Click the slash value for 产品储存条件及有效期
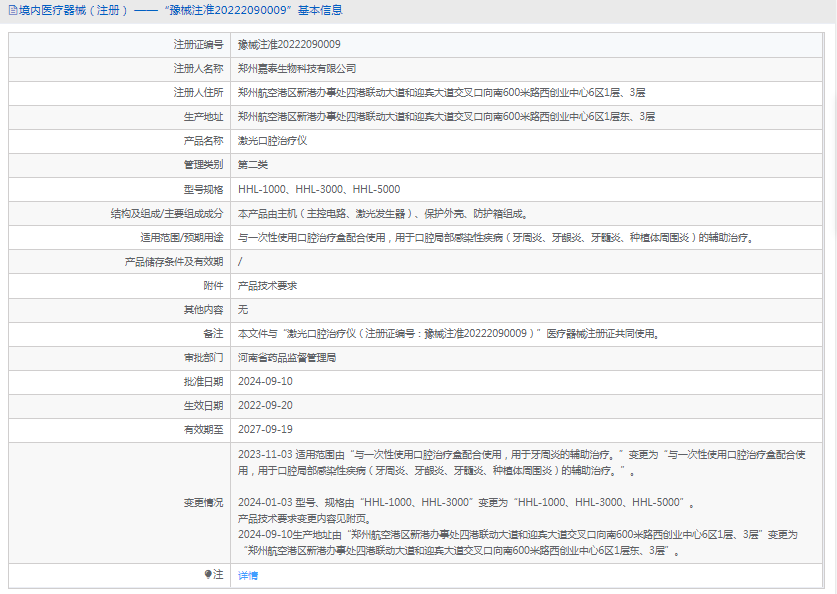 (240, 262)
